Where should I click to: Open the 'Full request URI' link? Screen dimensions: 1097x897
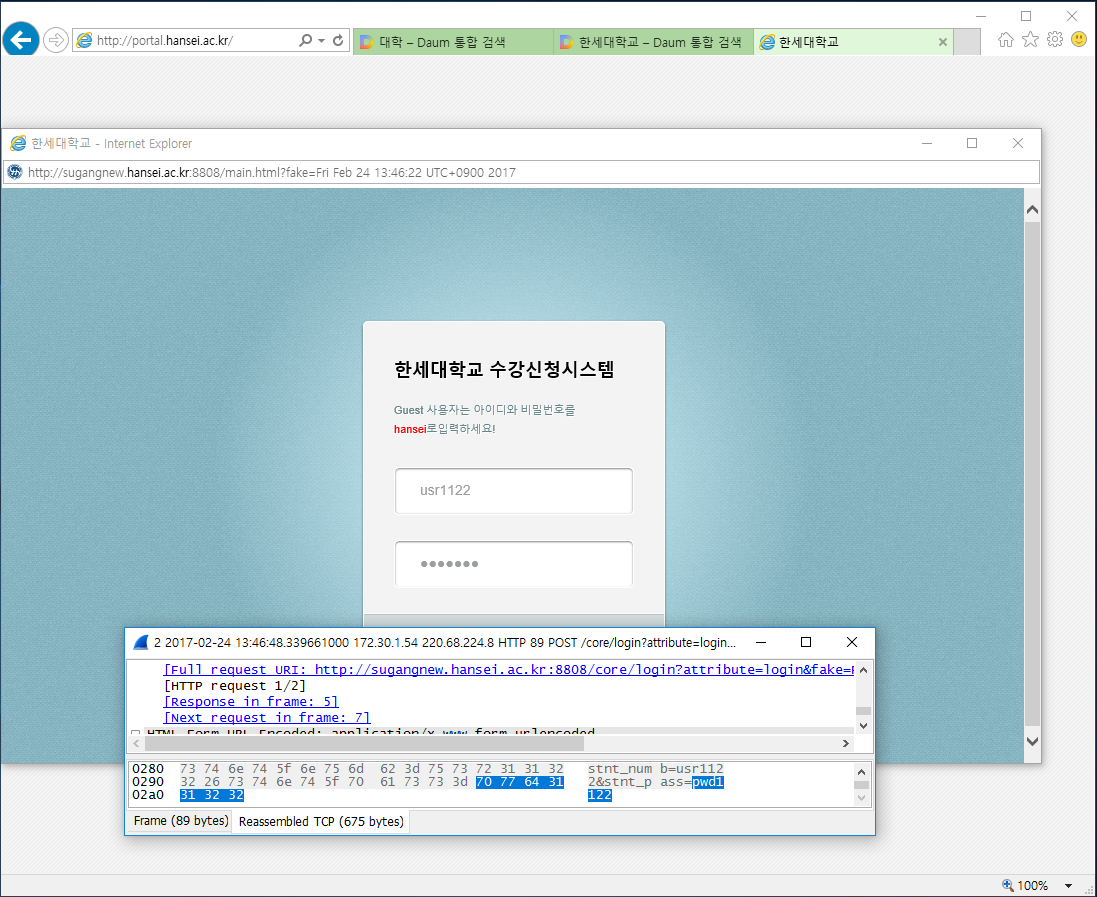[x=509, y=670]
